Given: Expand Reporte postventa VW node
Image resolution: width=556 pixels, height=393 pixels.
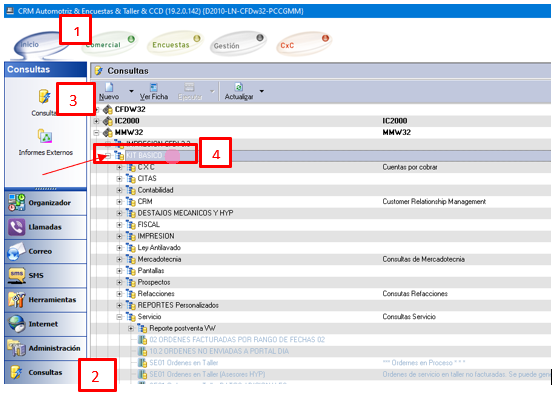Looking at the screenshot, I should (131, 328).
